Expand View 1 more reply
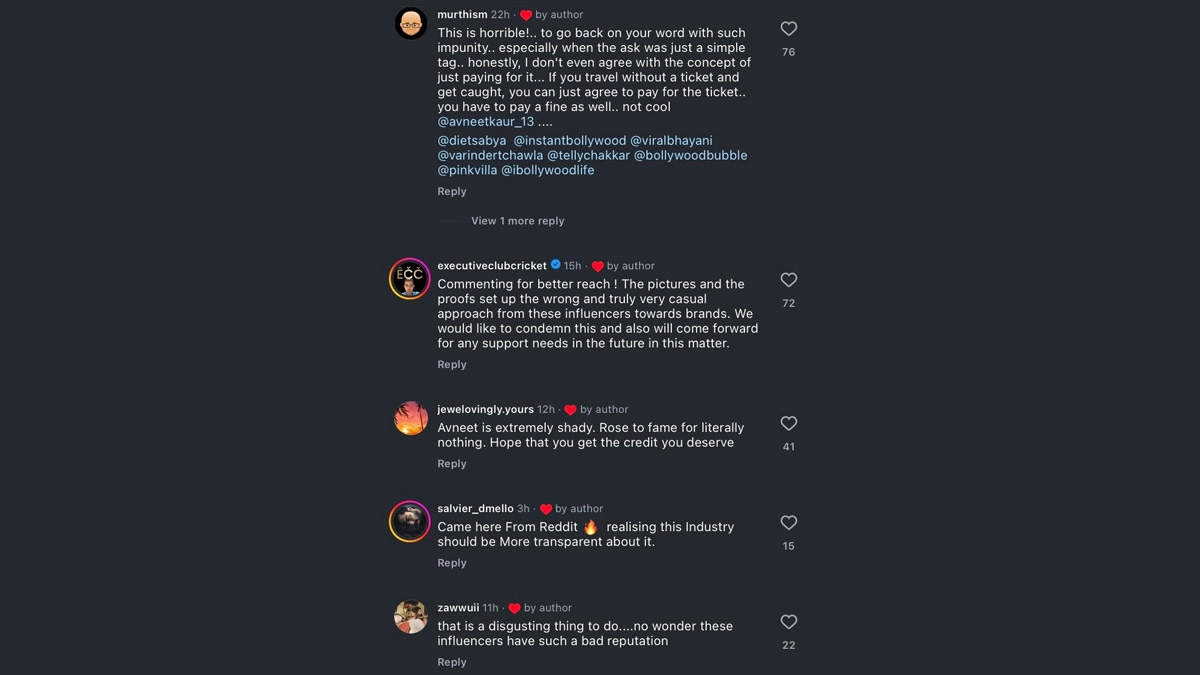This screenshot has height=675, width=1200. point(517,221)
